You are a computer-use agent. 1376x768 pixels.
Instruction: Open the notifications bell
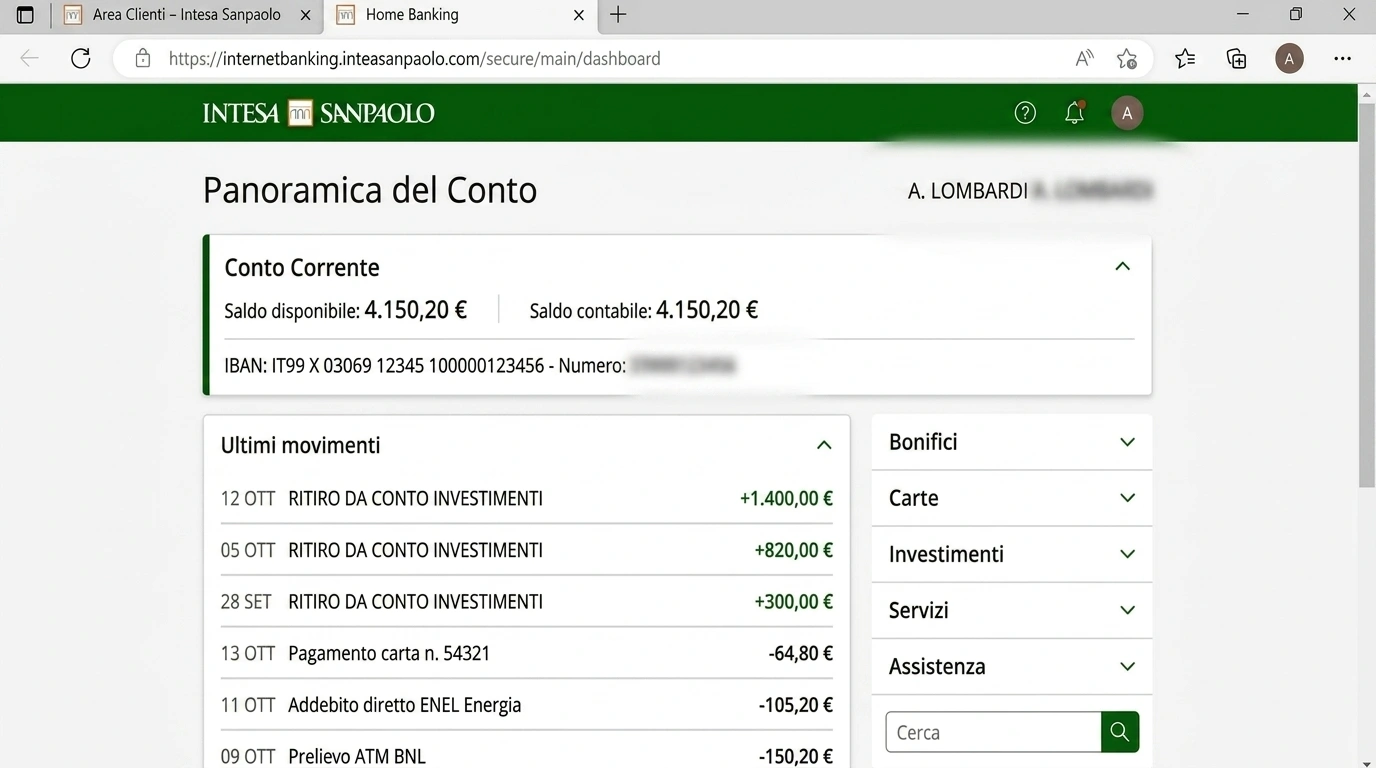click(x=1075, y=113)
